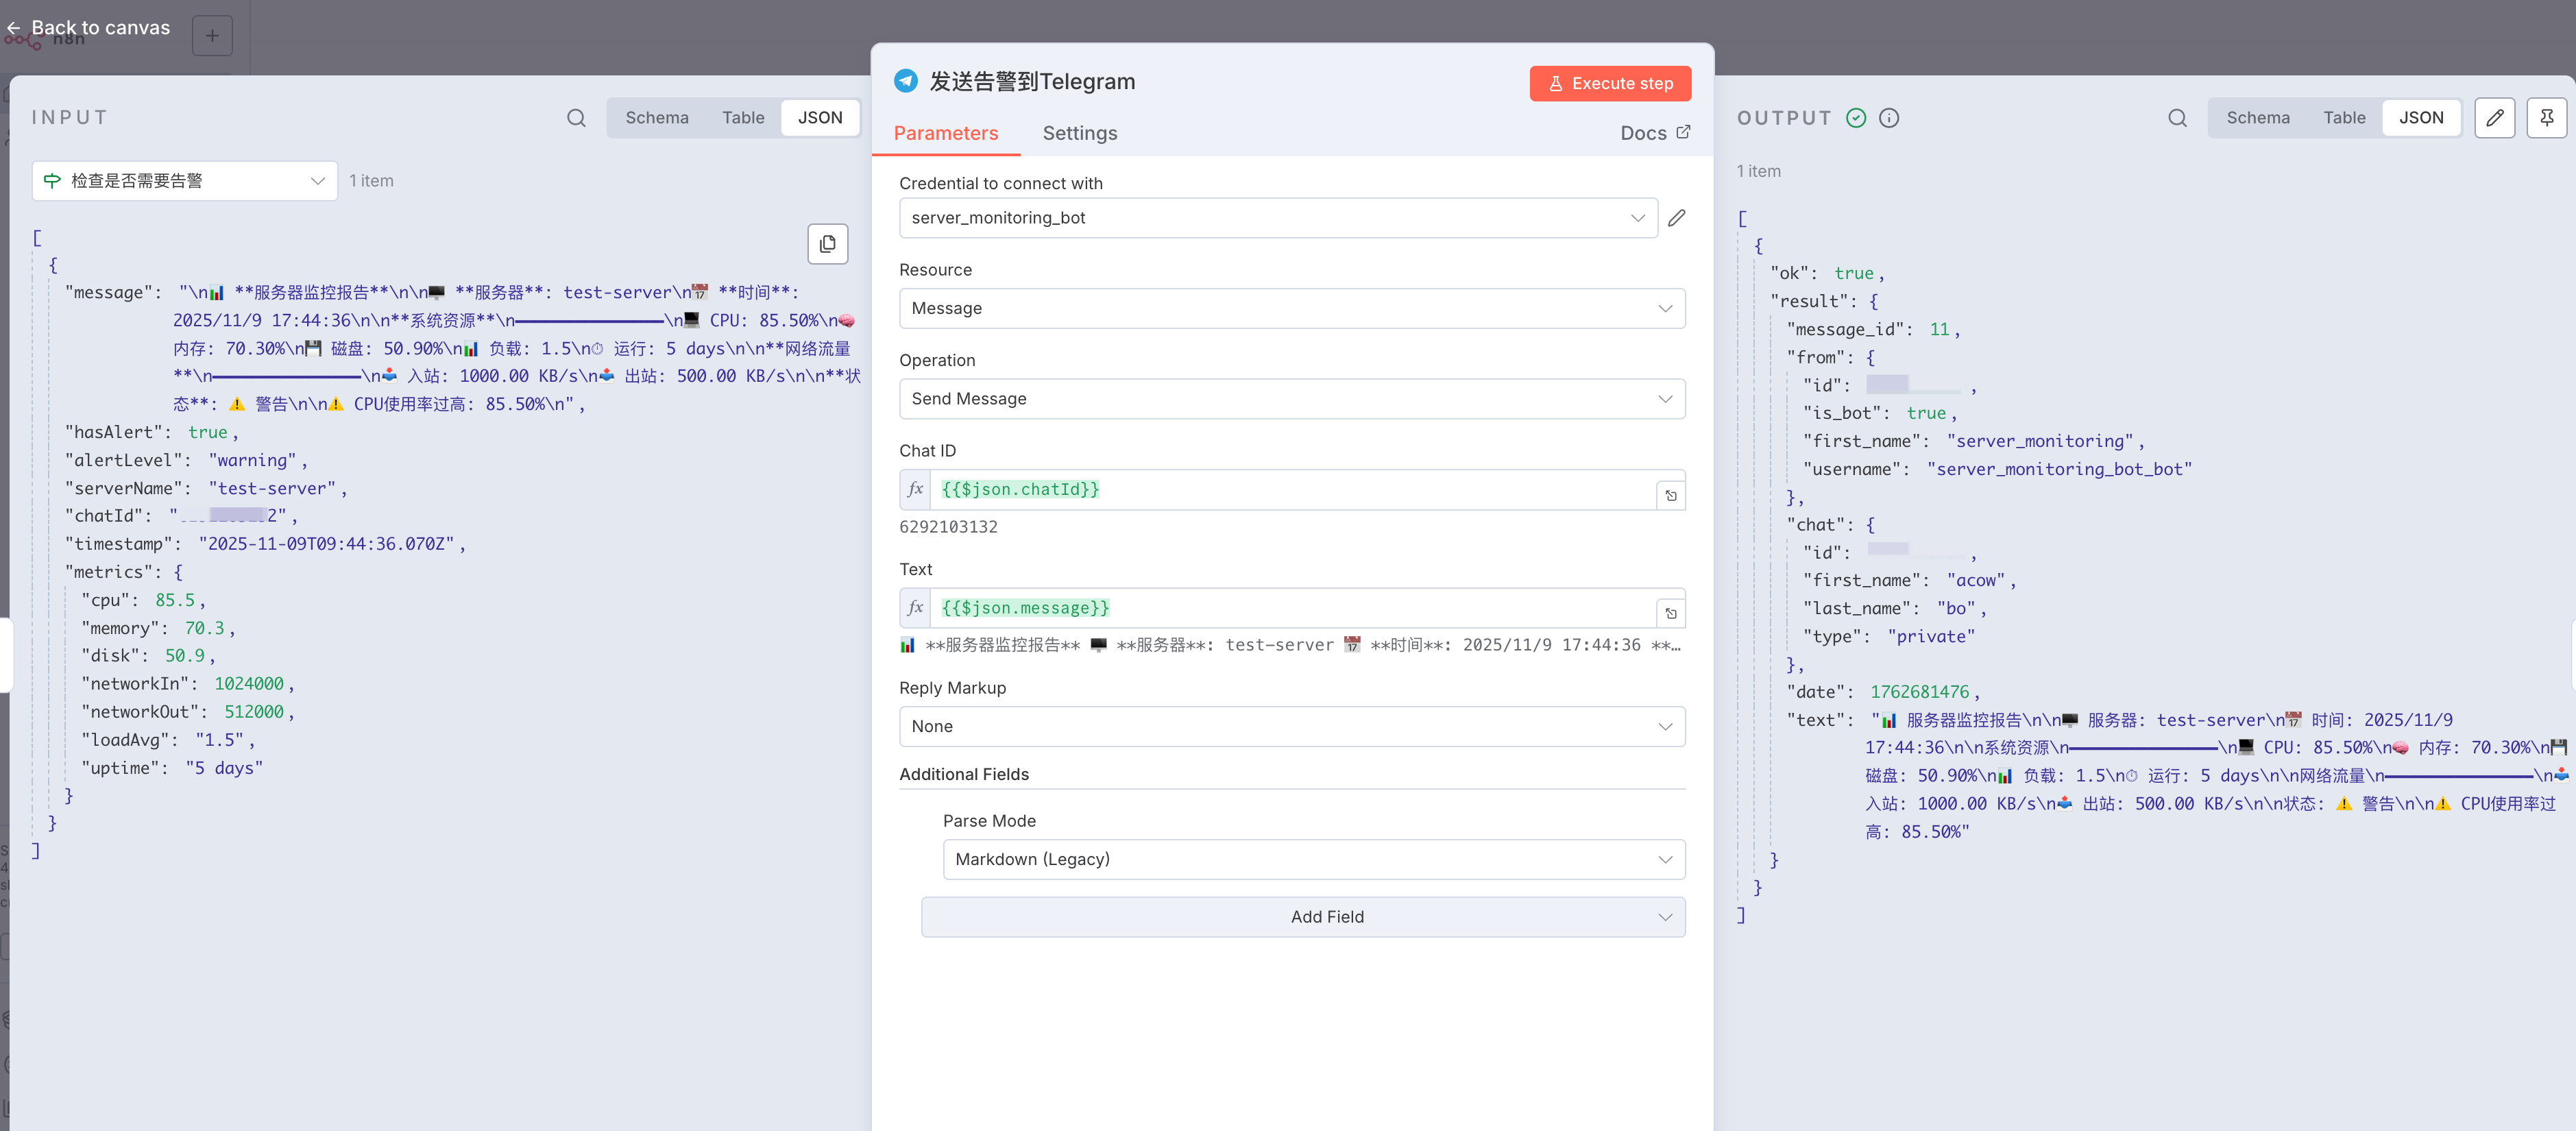
Task: Click the Chat ID expression field
Action: click(1290, 489)
